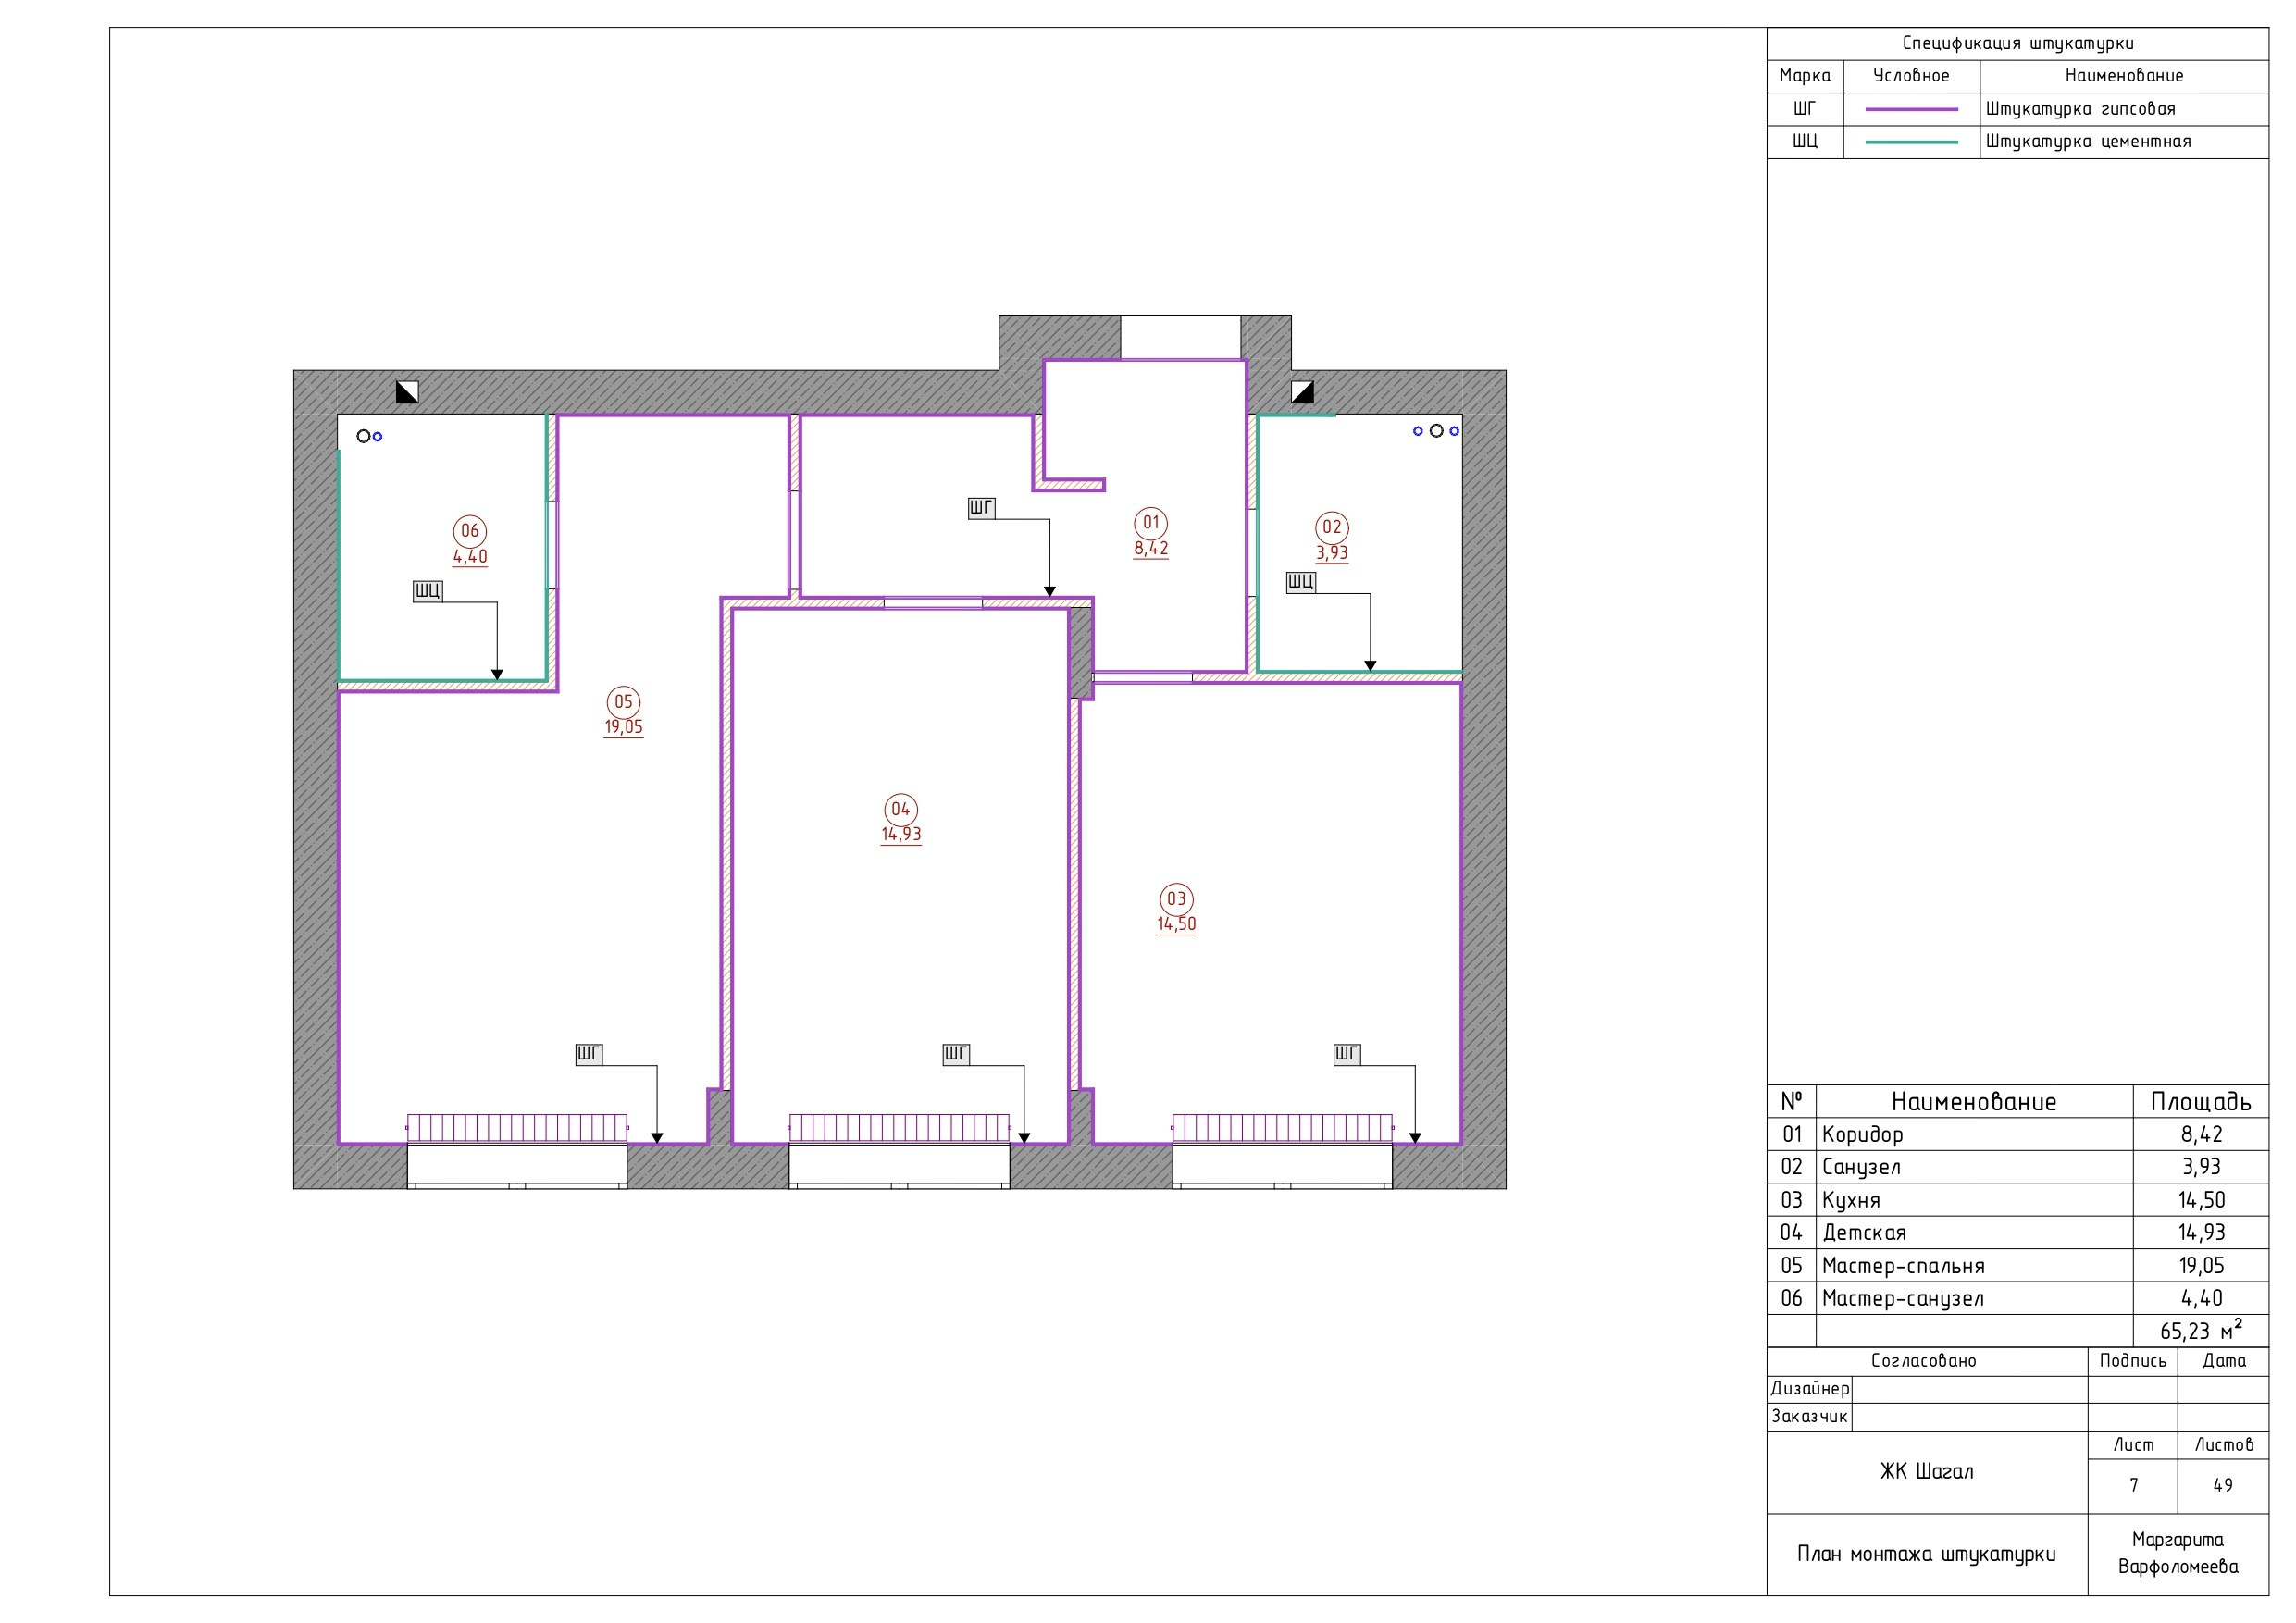This screenshot has height=1623, width=2296.
Task: Select total area '65,23 м²' cell
Action: point(2201,1331)
